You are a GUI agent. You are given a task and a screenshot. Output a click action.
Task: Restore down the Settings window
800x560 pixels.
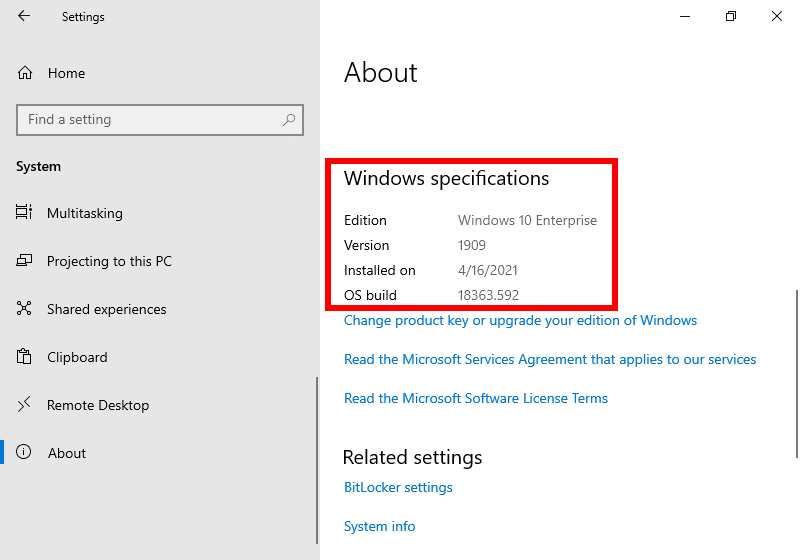(x=731, y=16)
